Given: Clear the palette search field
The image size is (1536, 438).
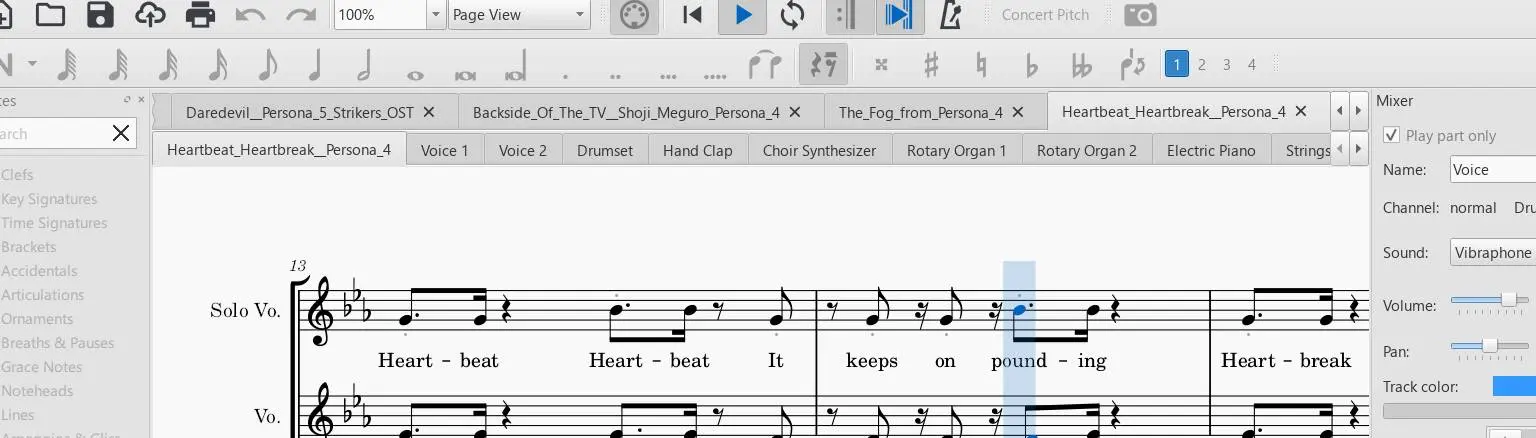Looking at the screenshot, I should pos(121,133).
